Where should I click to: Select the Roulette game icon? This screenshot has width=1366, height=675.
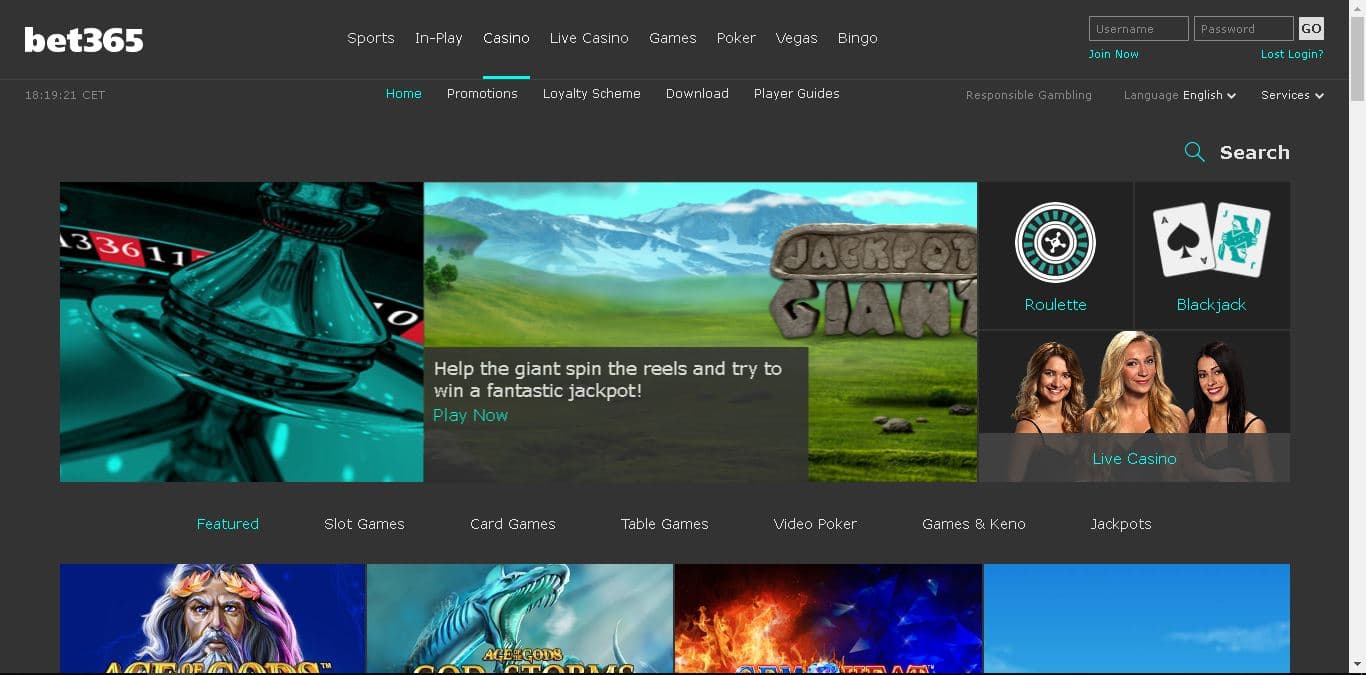[1055, 242]
